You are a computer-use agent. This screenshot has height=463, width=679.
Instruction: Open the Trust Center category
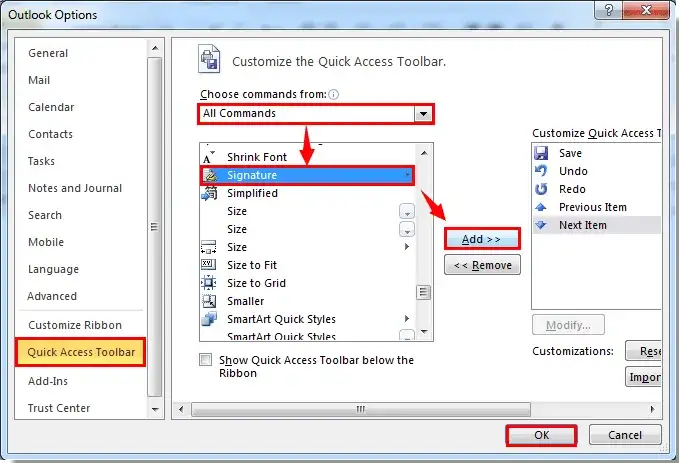point(59,408)
